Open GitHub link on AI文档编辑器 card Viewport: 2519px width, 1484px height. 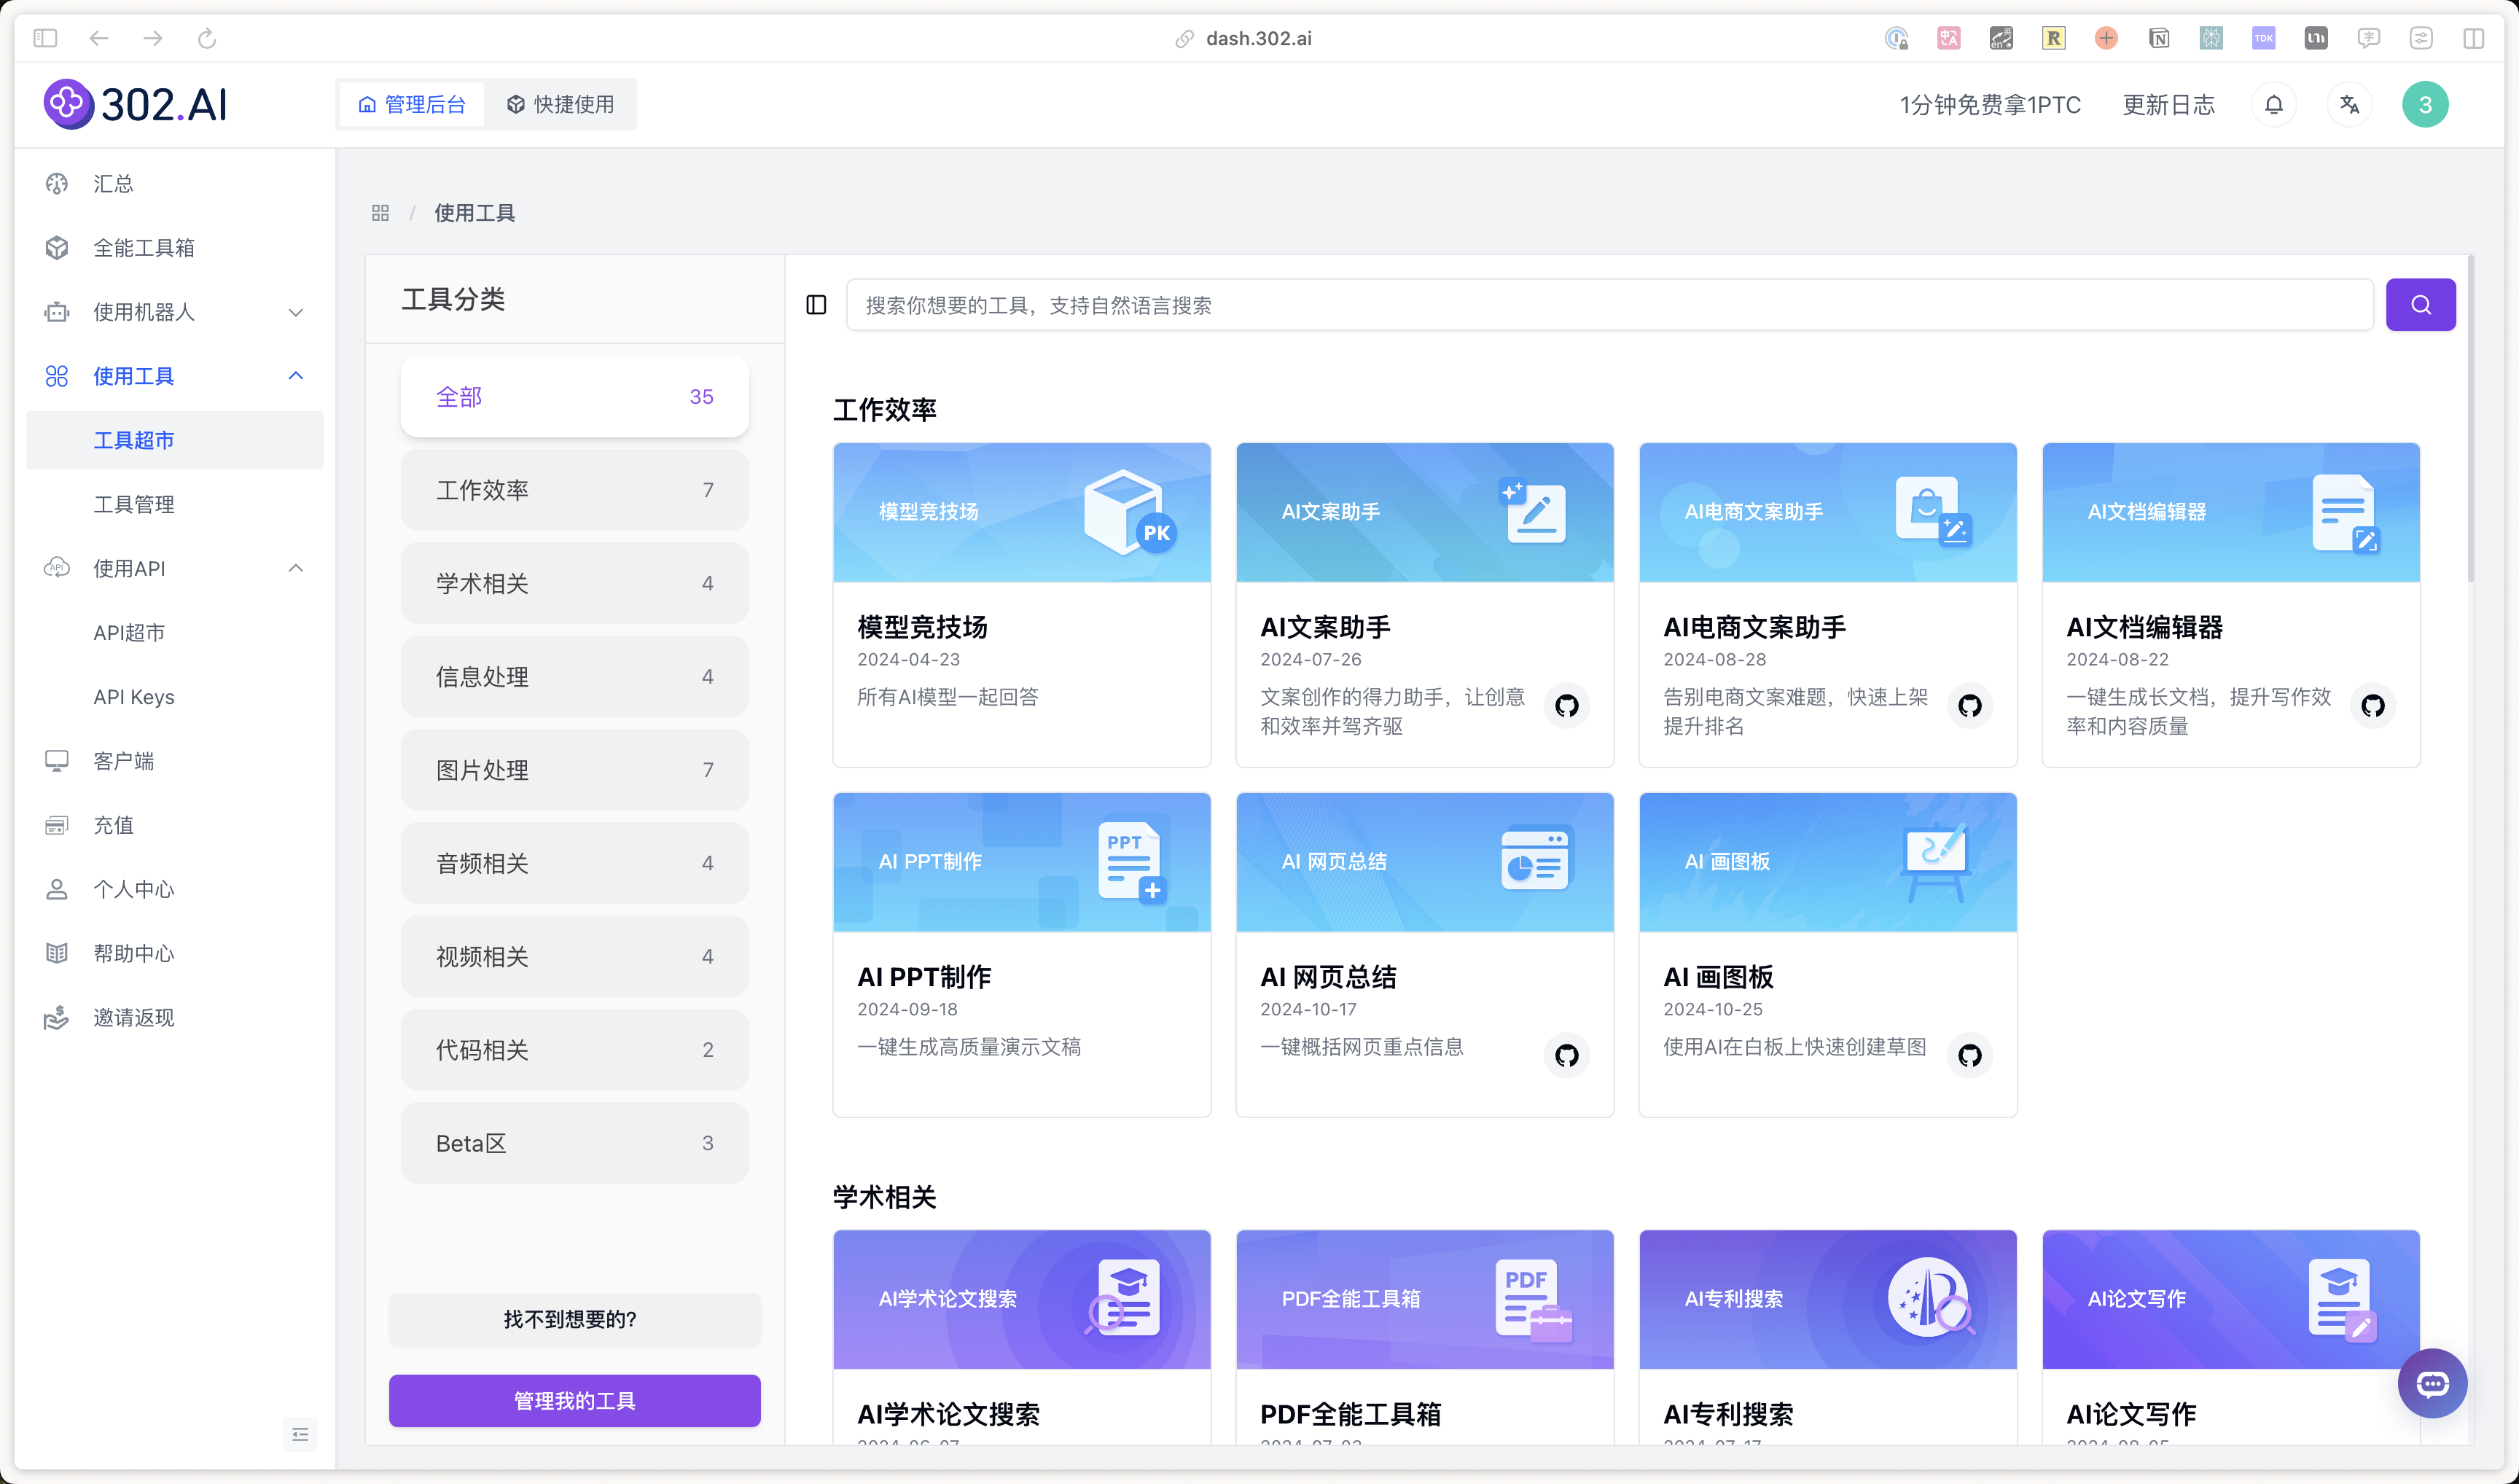click(x=2372, y=706)
